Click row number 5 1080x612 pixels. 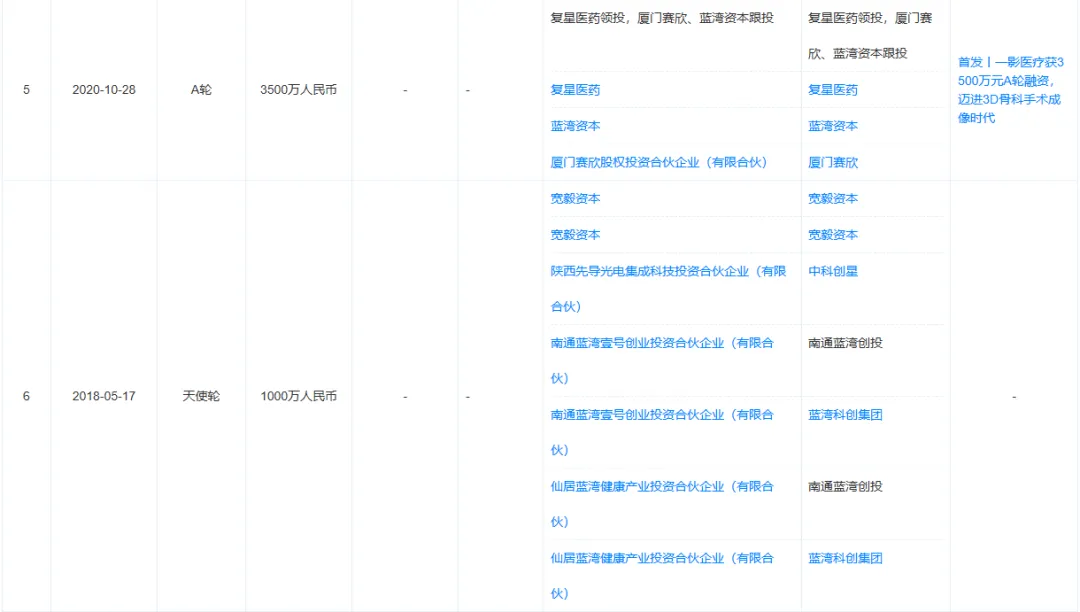pos(26,89)
